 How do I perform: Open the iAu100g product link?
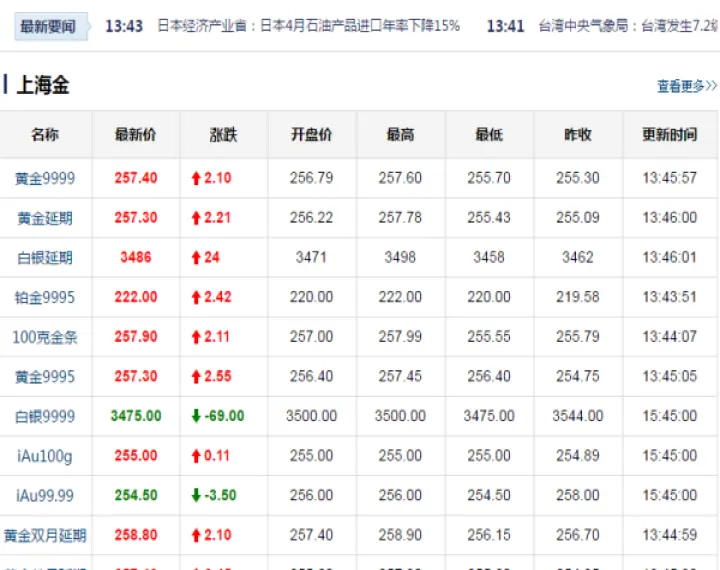(45, 456)
